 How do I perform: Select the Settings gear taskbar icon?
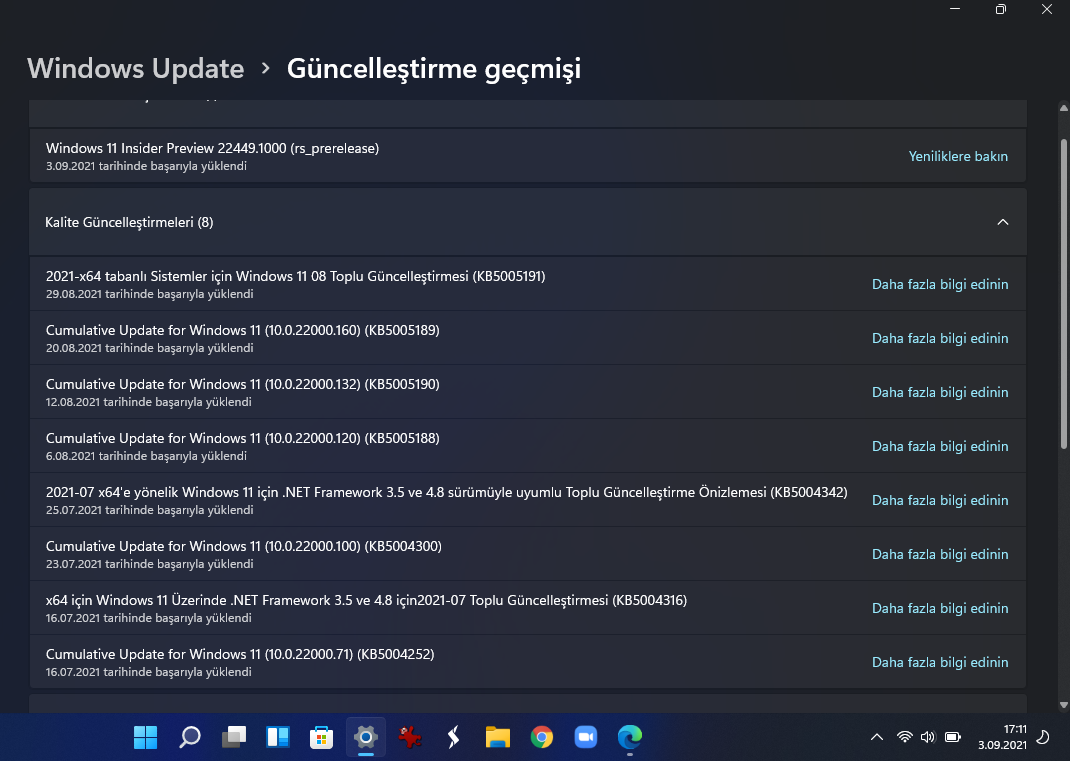click(x=366, y=736)
